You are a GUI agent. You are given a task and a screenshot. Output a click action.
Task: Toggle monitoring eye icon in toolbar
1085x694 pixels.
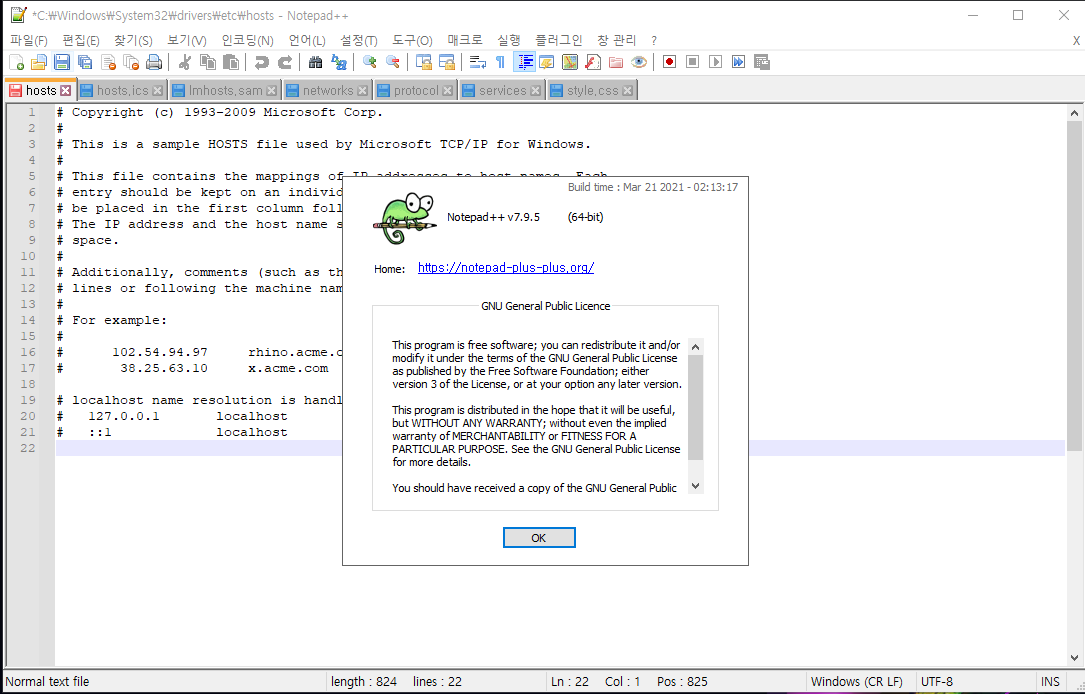point(639,62)
